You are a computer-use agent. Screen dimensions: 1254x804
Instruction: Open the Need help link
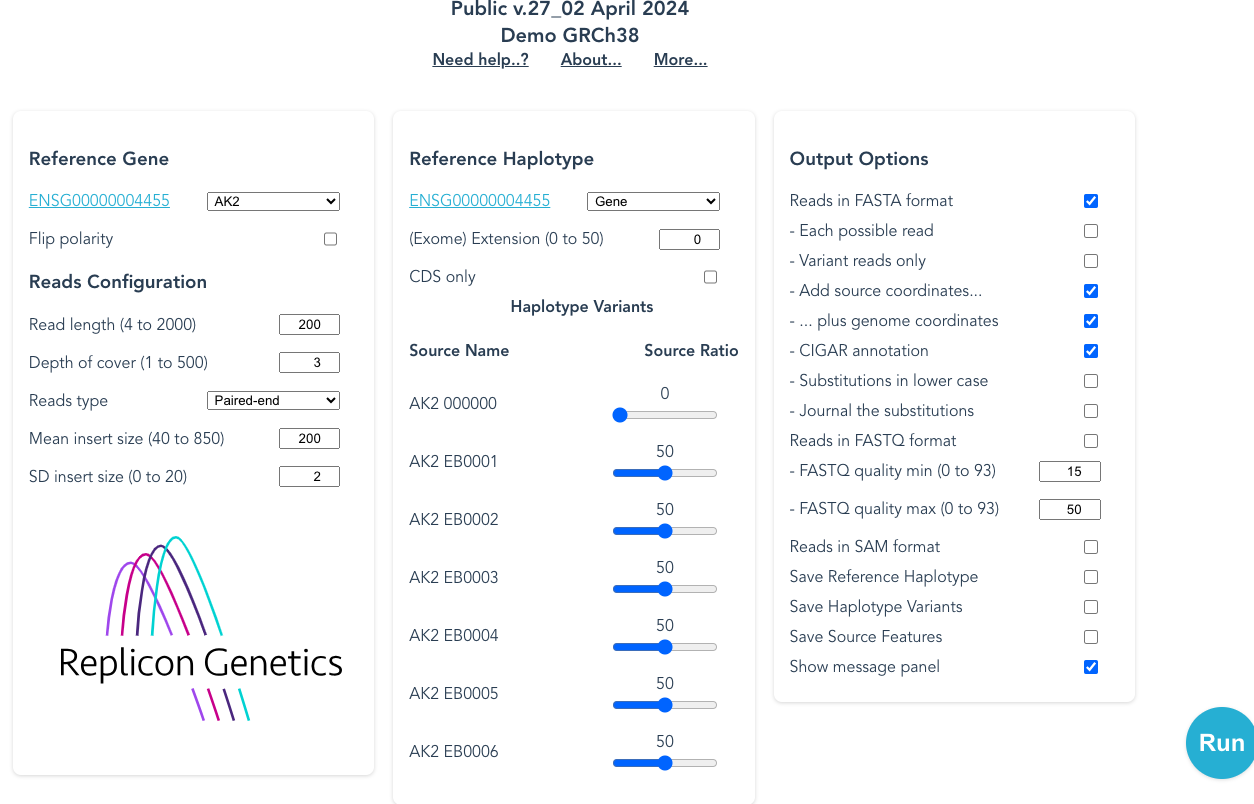click(480, 59)
